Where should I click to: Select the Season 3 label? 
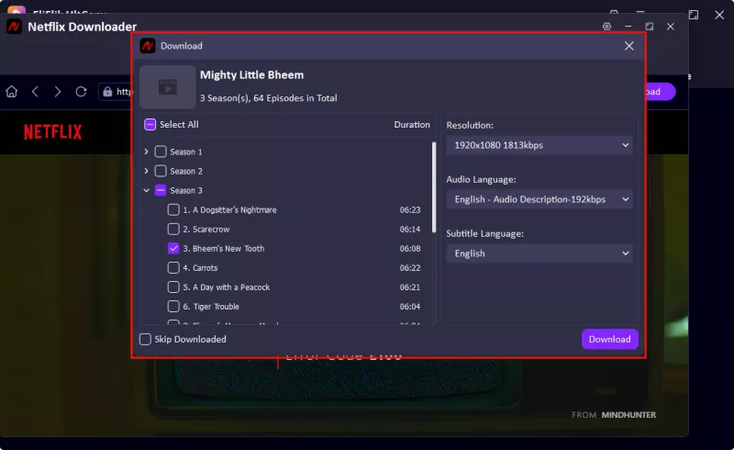[x=186, y=191]
